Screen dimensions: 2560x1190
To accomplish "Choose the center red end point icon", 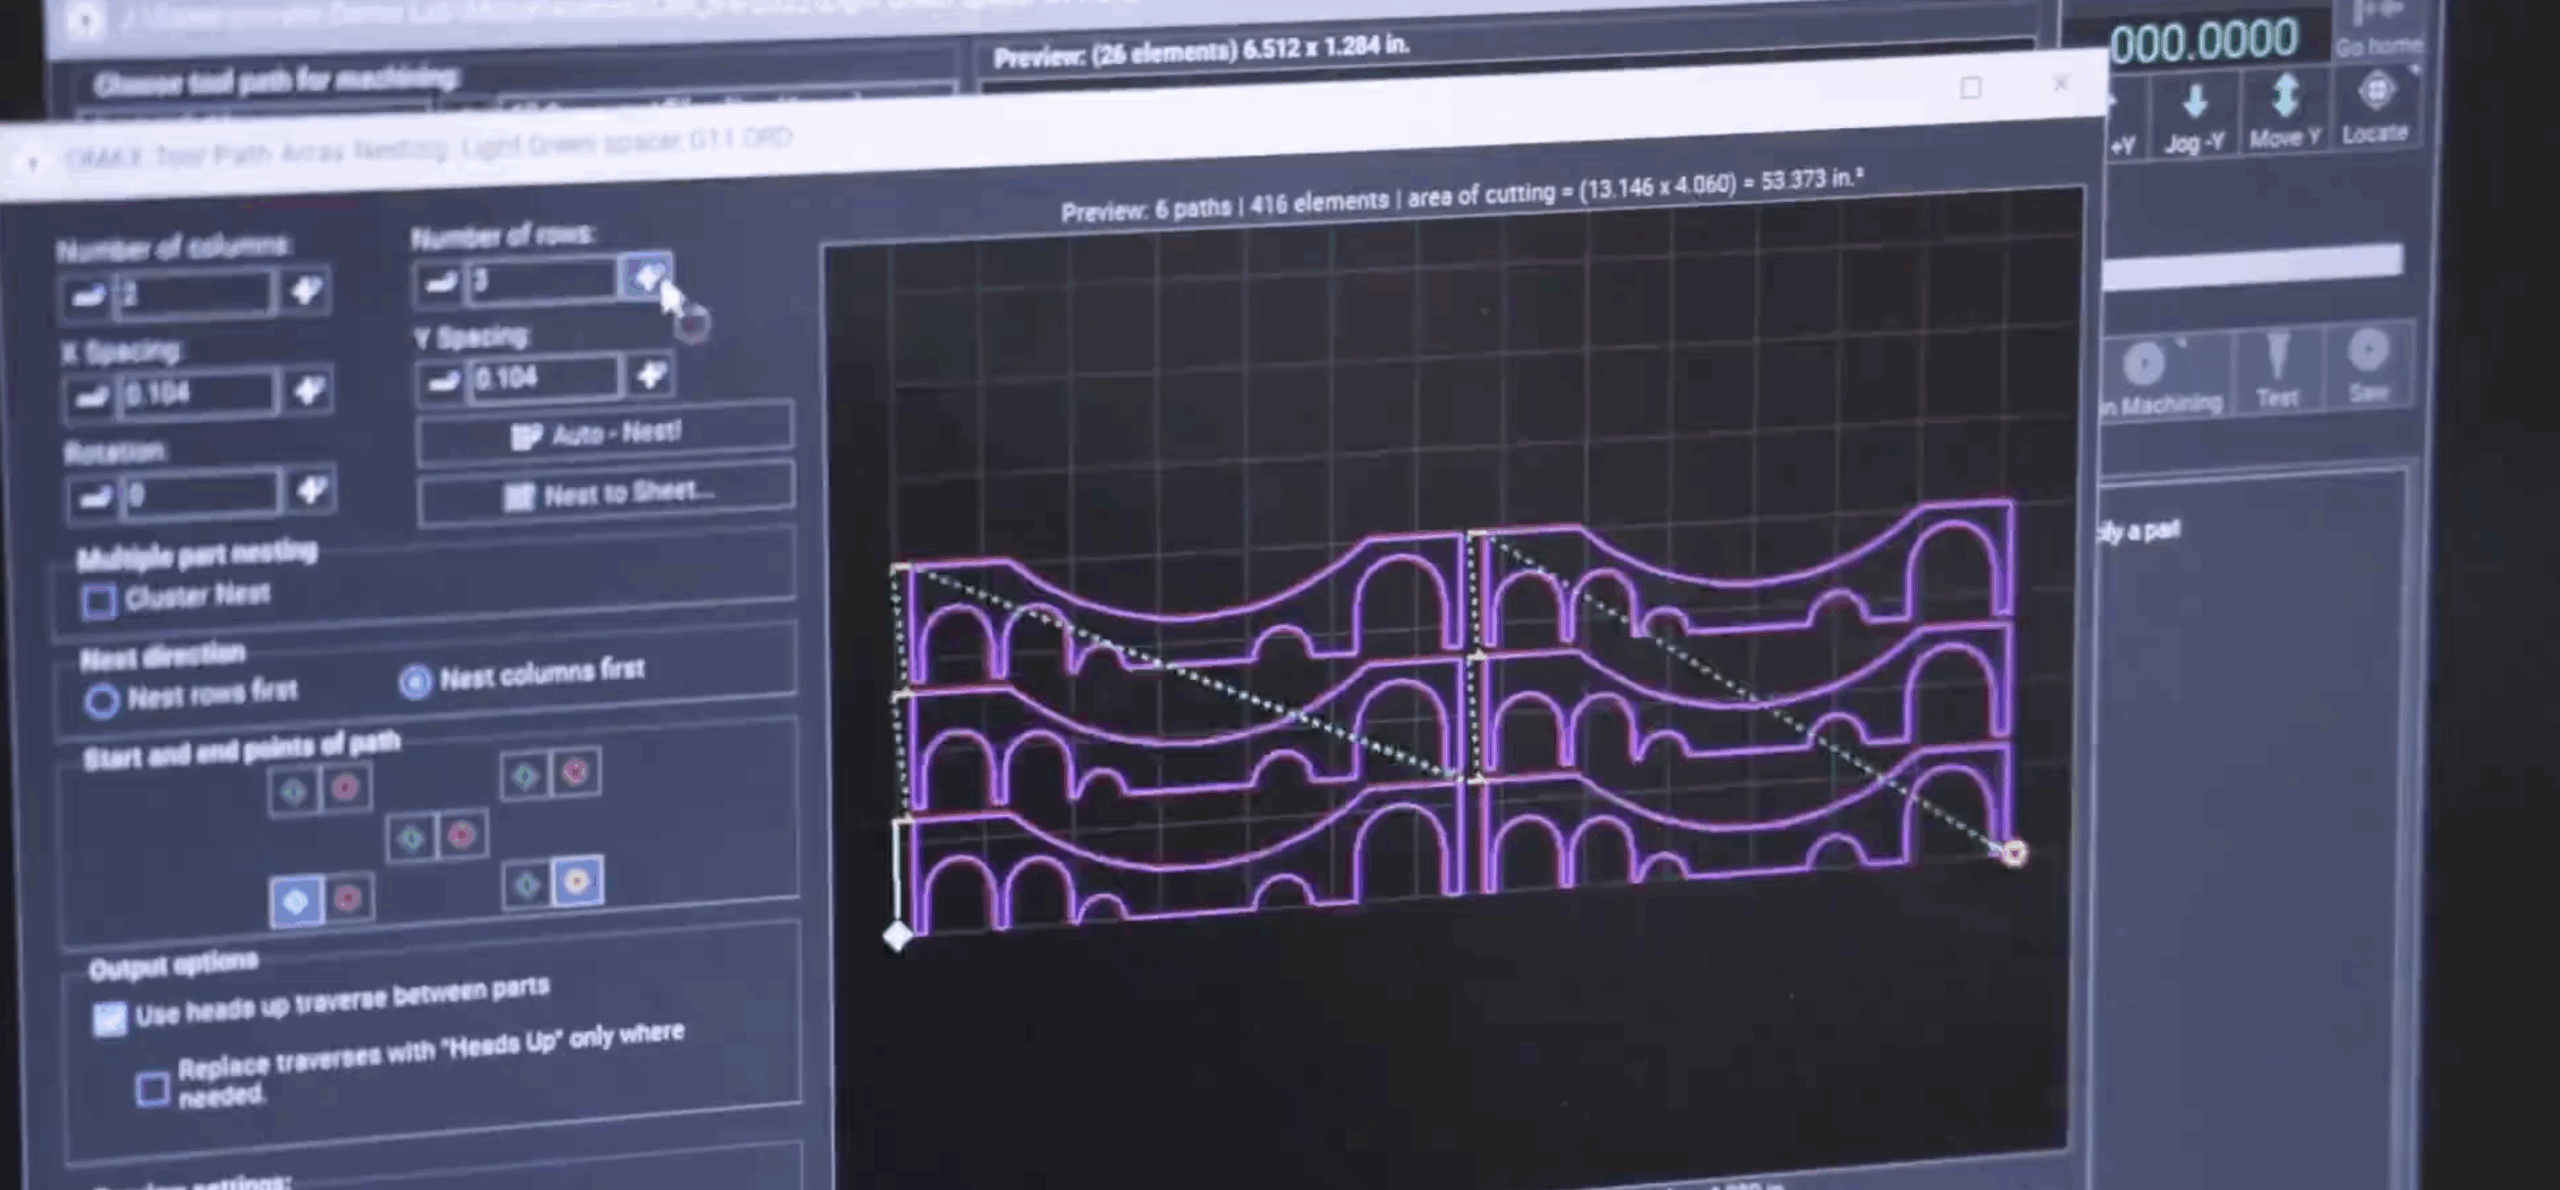I will pyautogui.click(x=461, y=834).
